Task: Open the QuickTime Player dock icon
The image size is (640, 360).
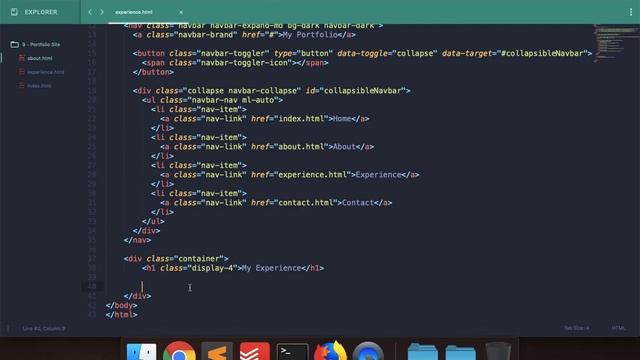Action: click(x=368, y=352)
